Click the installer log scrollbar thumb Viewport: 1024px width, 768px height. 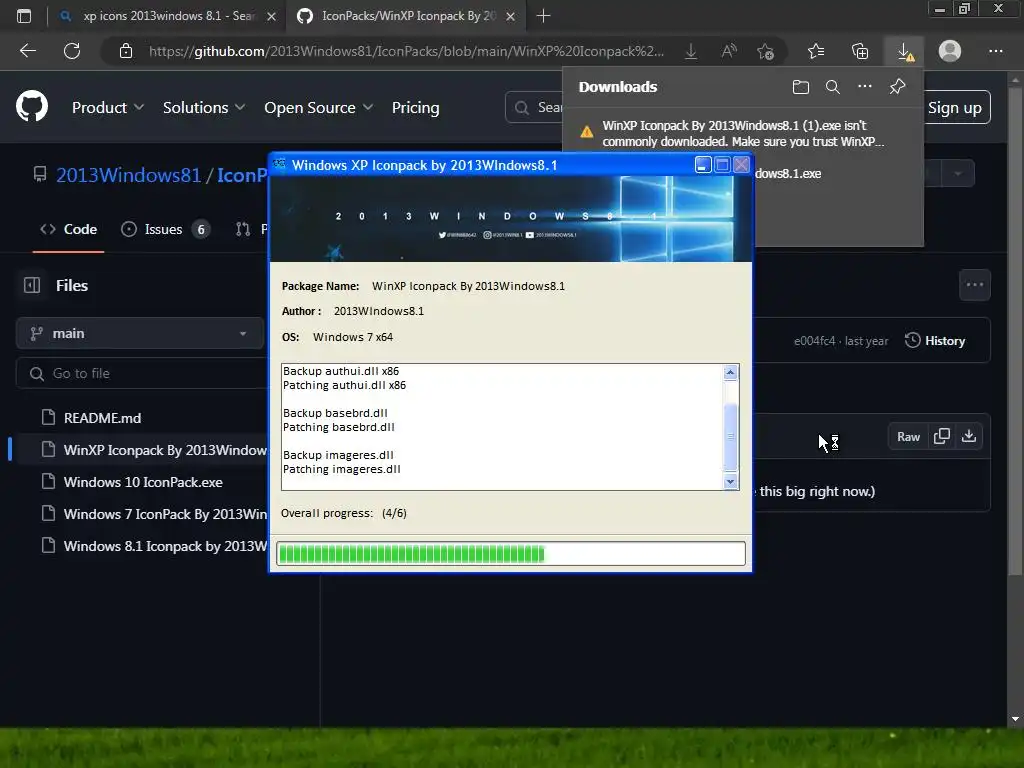(730, 436)
